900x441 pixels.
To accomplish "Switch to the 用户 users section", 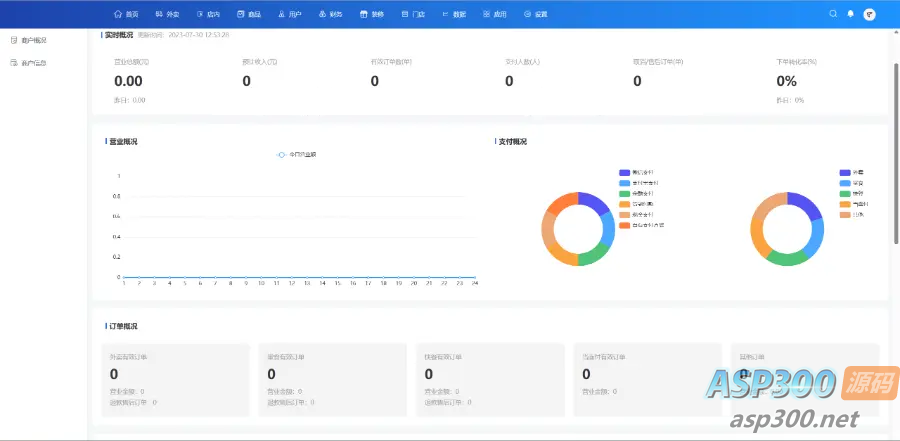I will (288, 15).
